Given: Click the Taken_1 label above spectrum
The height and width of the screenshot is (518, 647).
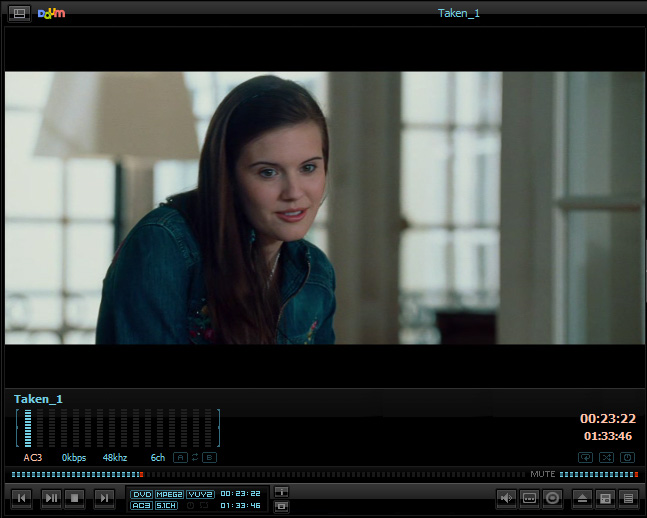Looking at the screenshot, I should pyautogui.click(x=38, y=399).
